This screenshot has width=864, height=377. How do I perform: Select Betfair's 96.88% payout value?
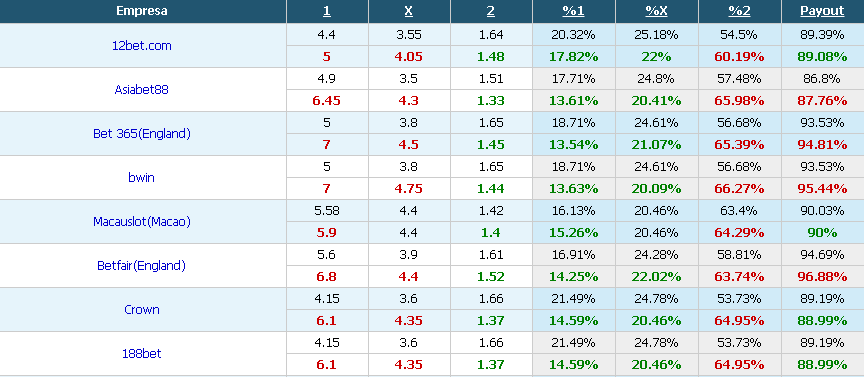(x=822, y=277)
